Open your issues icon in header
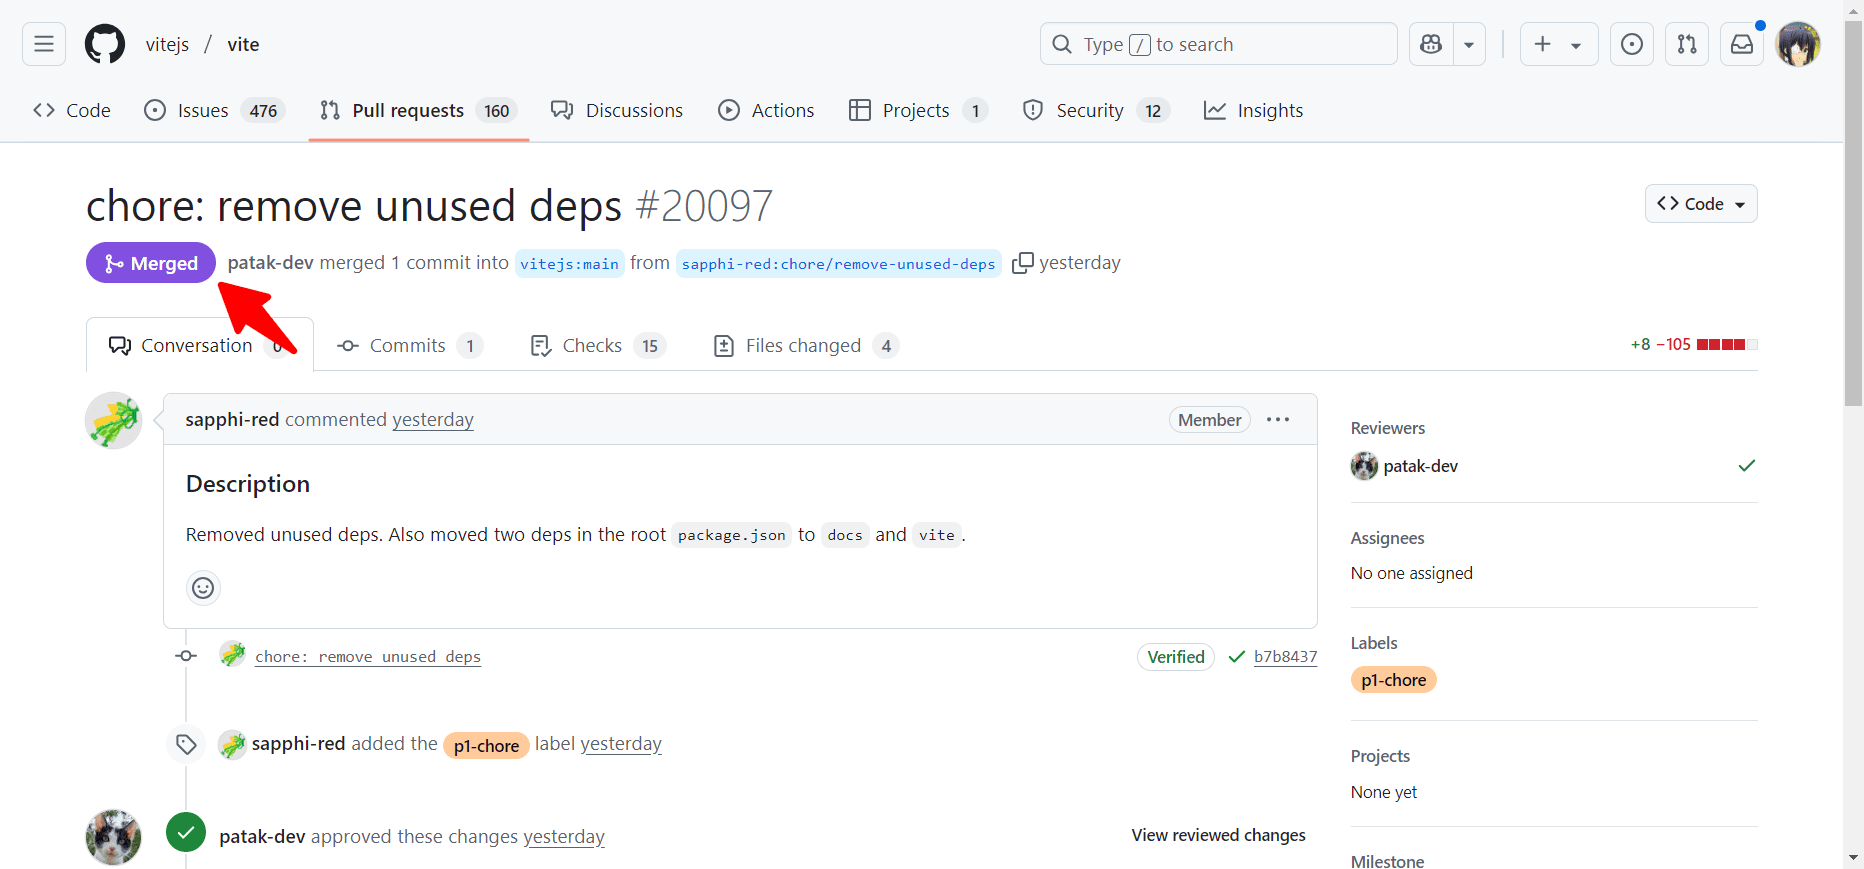 point(1632,44)
